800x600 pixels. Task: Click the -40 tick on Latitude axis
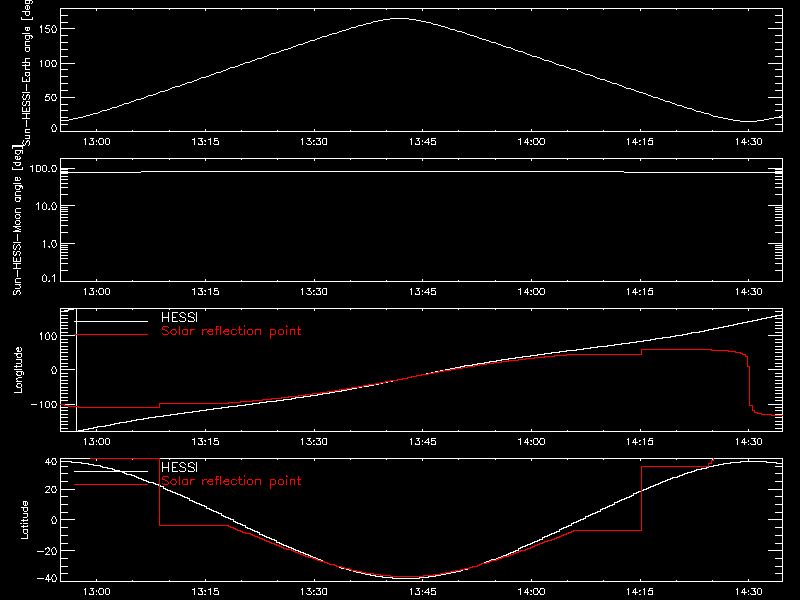(x=47, y=579)
